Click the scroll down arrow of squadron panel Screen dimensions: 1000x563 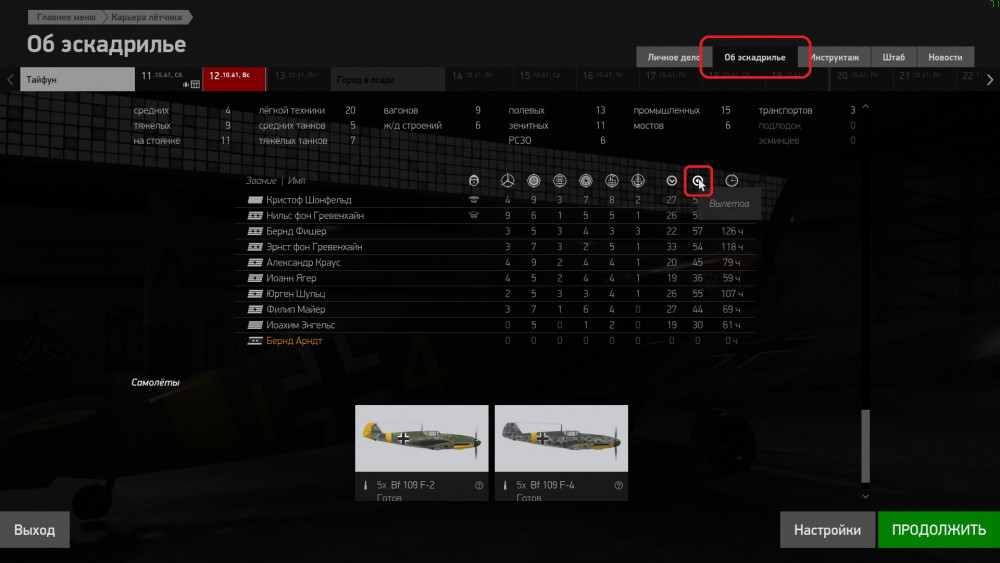click(865, 496)
